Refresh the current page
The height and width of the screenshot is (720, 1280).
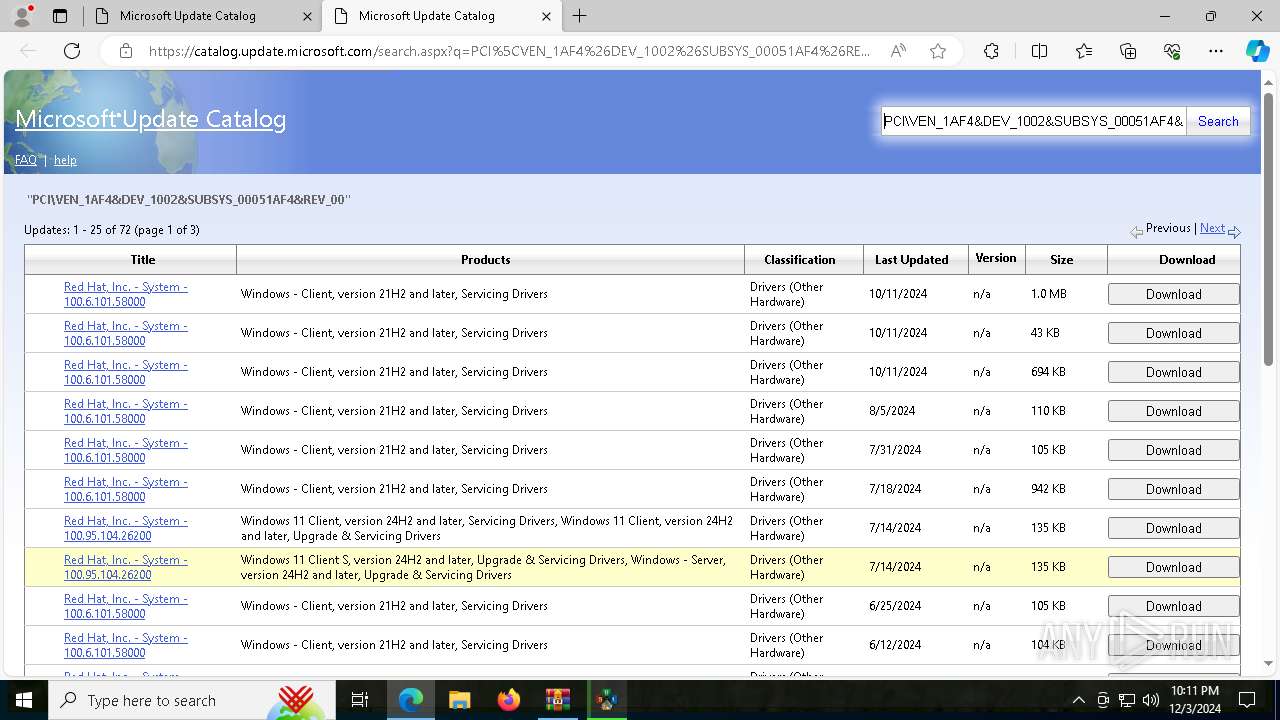[x=72, y=51]
